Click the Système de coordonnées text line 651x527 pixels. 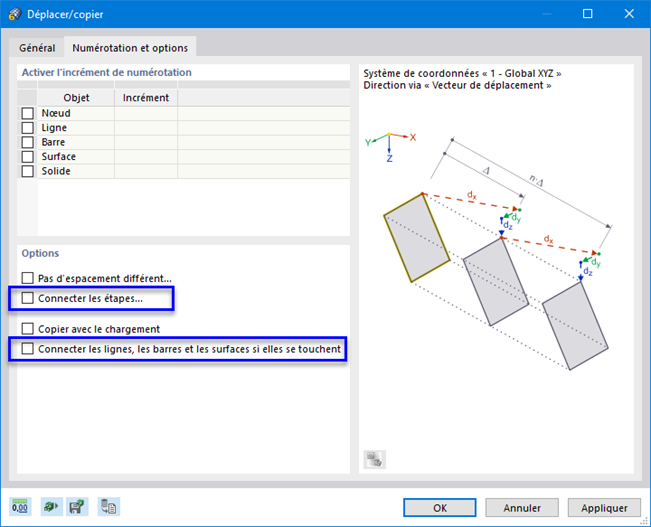click(x=462, y=74)
